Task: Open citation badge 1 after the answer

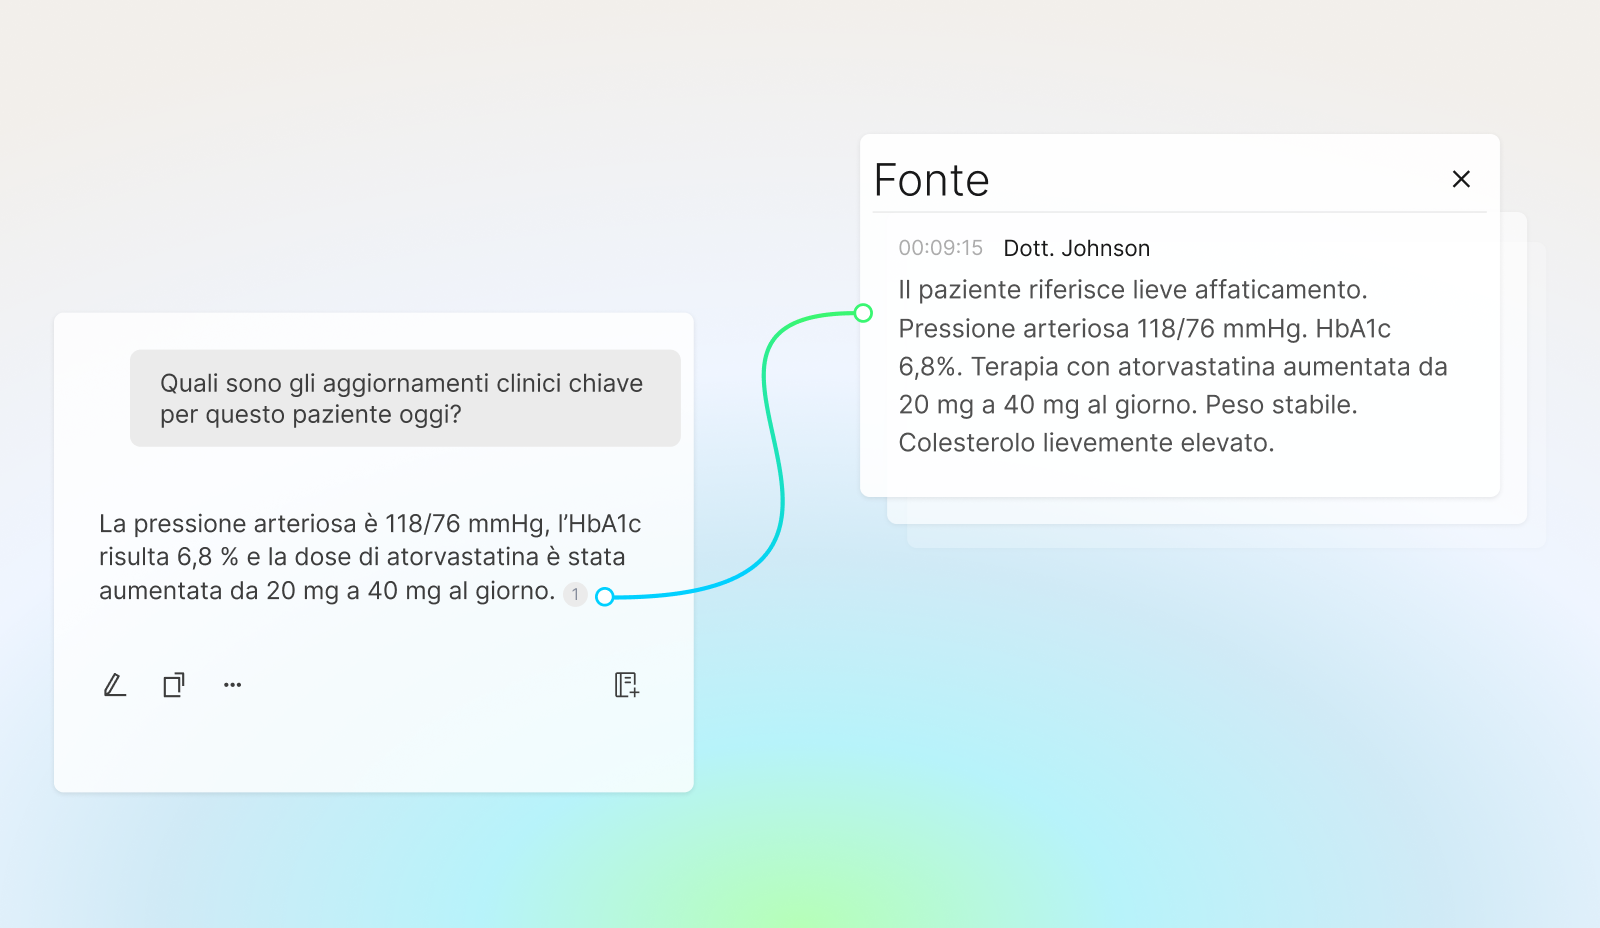Action: [575, 594]
